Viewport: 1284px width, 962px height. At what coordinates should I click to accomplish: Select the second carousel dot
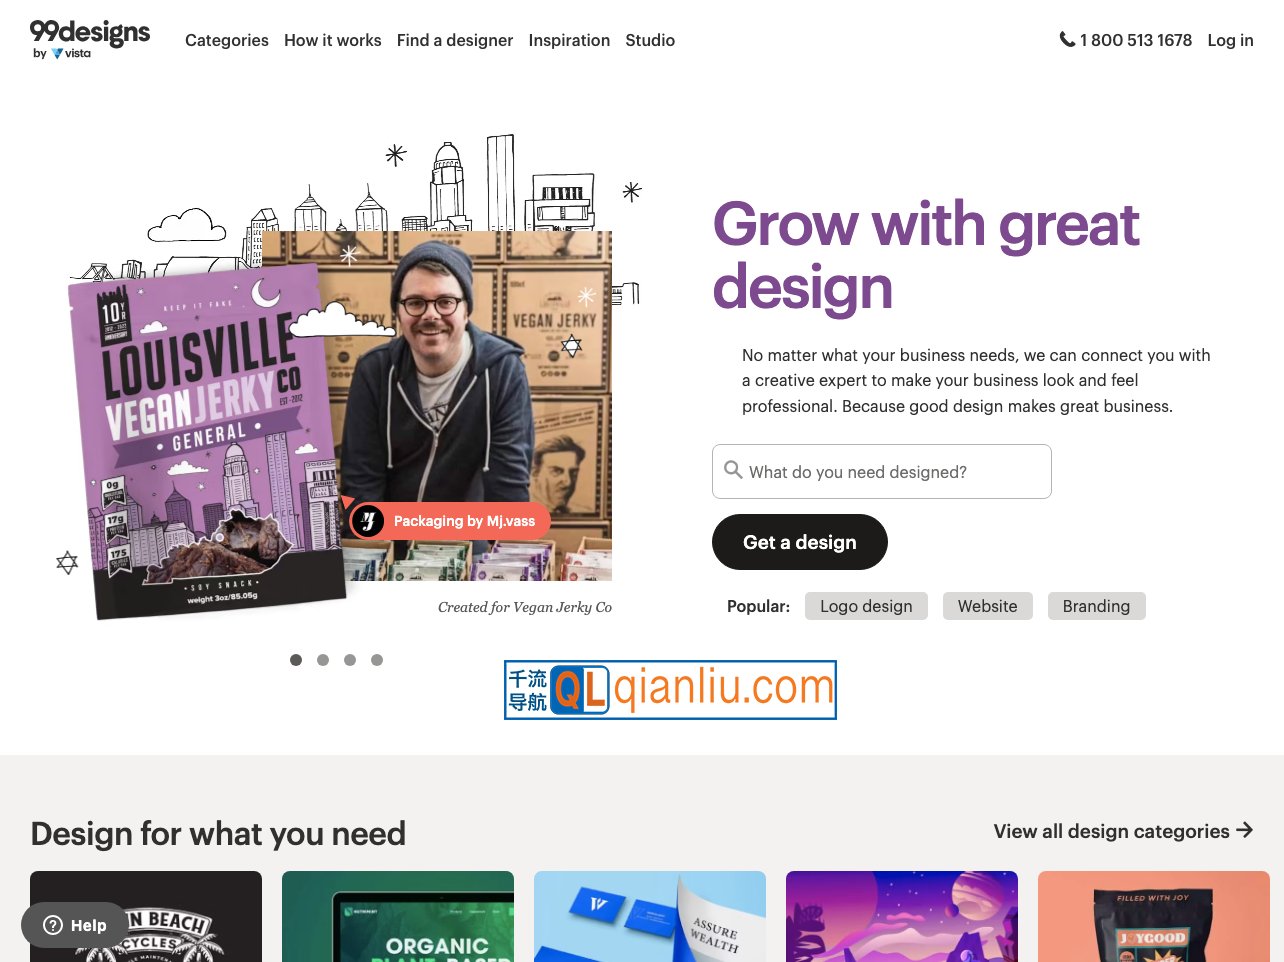pyautogui.click(x=323, y=660)
